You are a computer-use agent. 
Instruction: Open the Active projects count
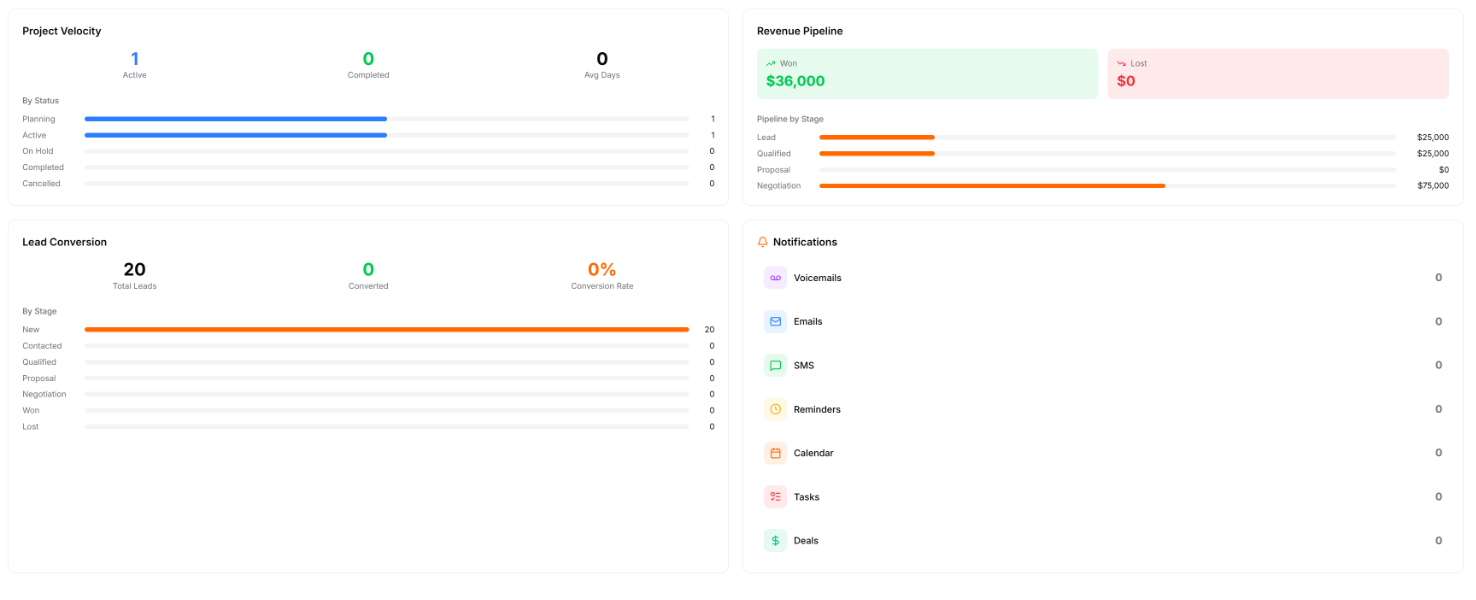coord(135,60)
